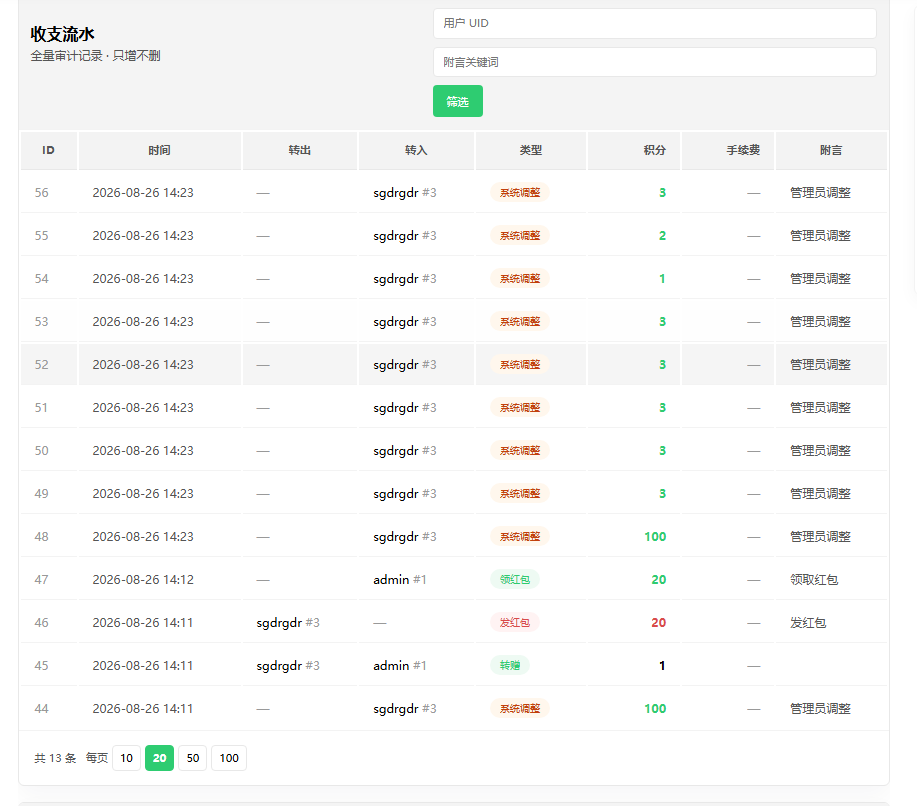Click the ID column header
The image size is (917, 806).
pyautogui.click(x=49, y=150)
